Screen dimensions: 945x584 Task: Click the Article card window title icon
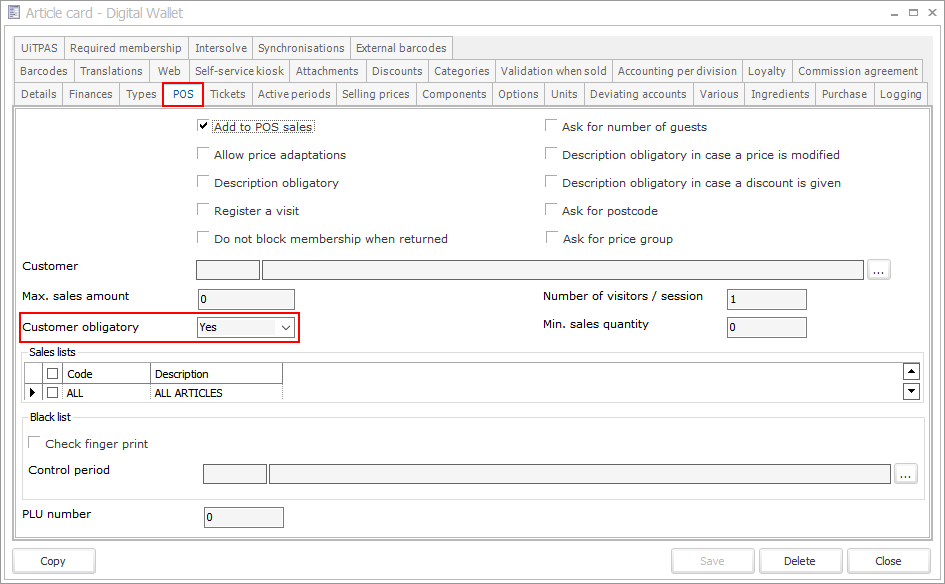click(x=14, y=13)
